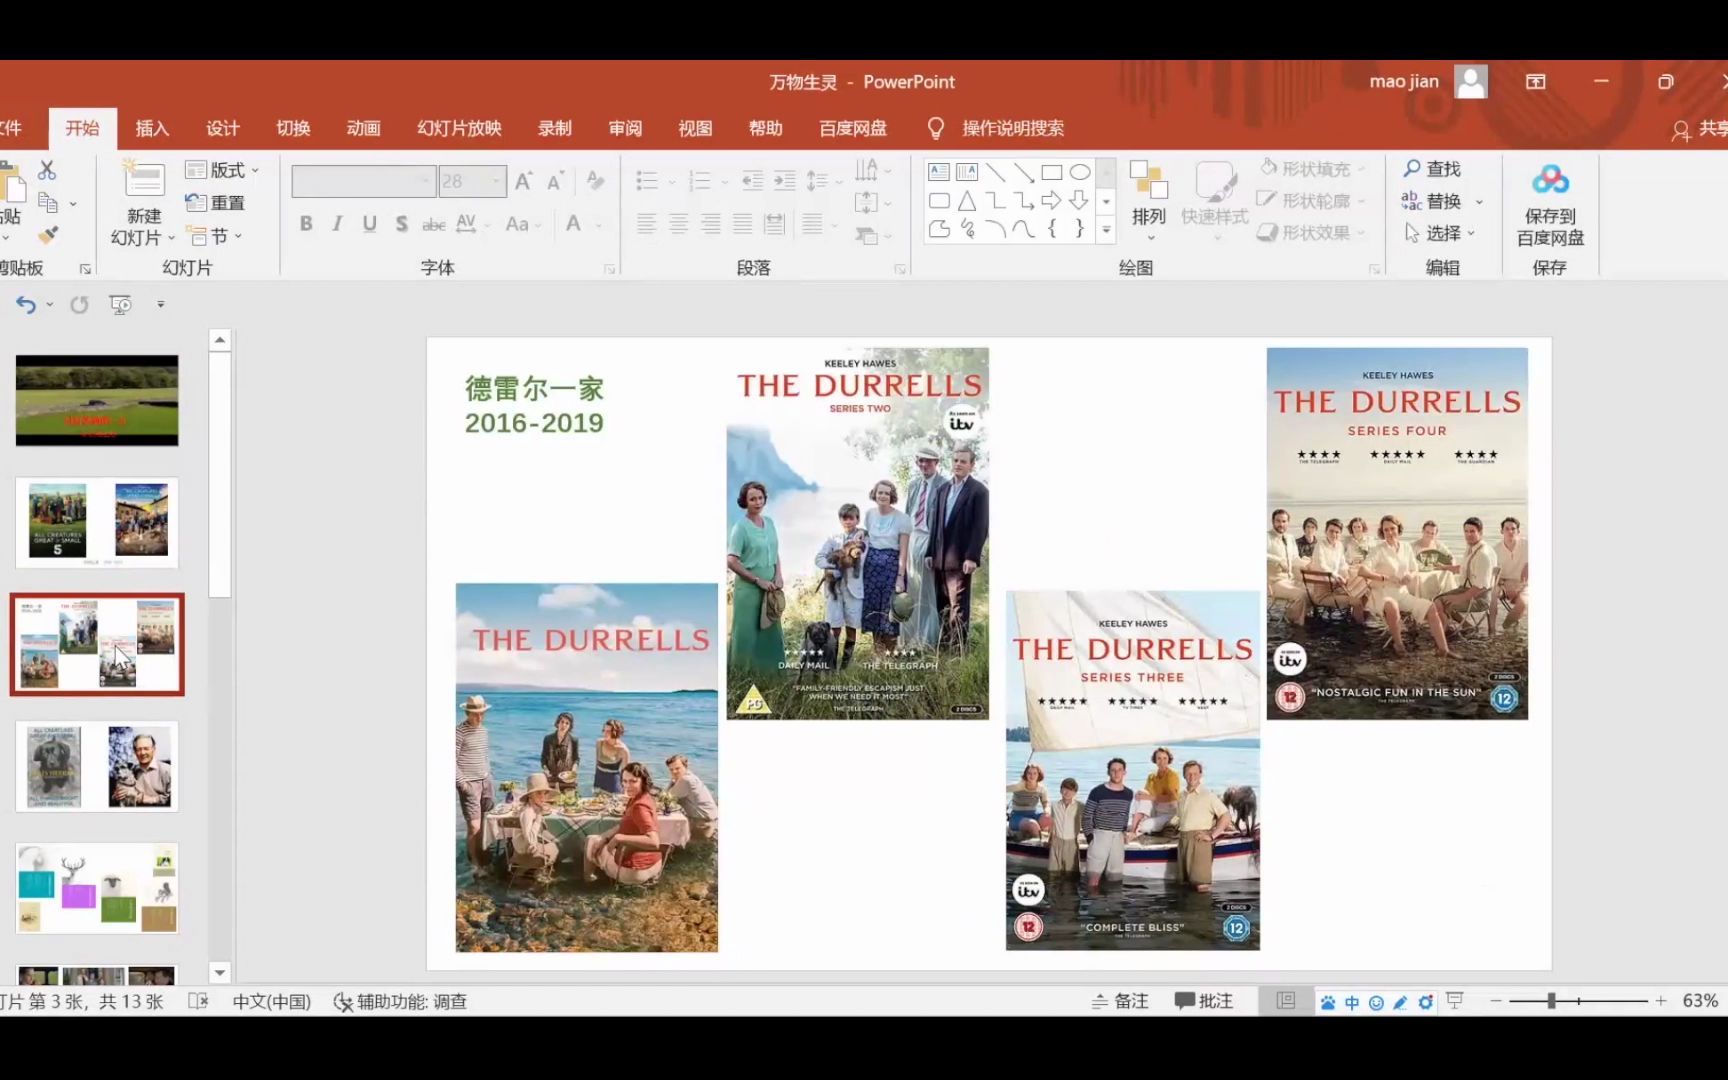Open the Insert (插入) tab
The height and width of the screenshot is (1080, 1728).
152,128
